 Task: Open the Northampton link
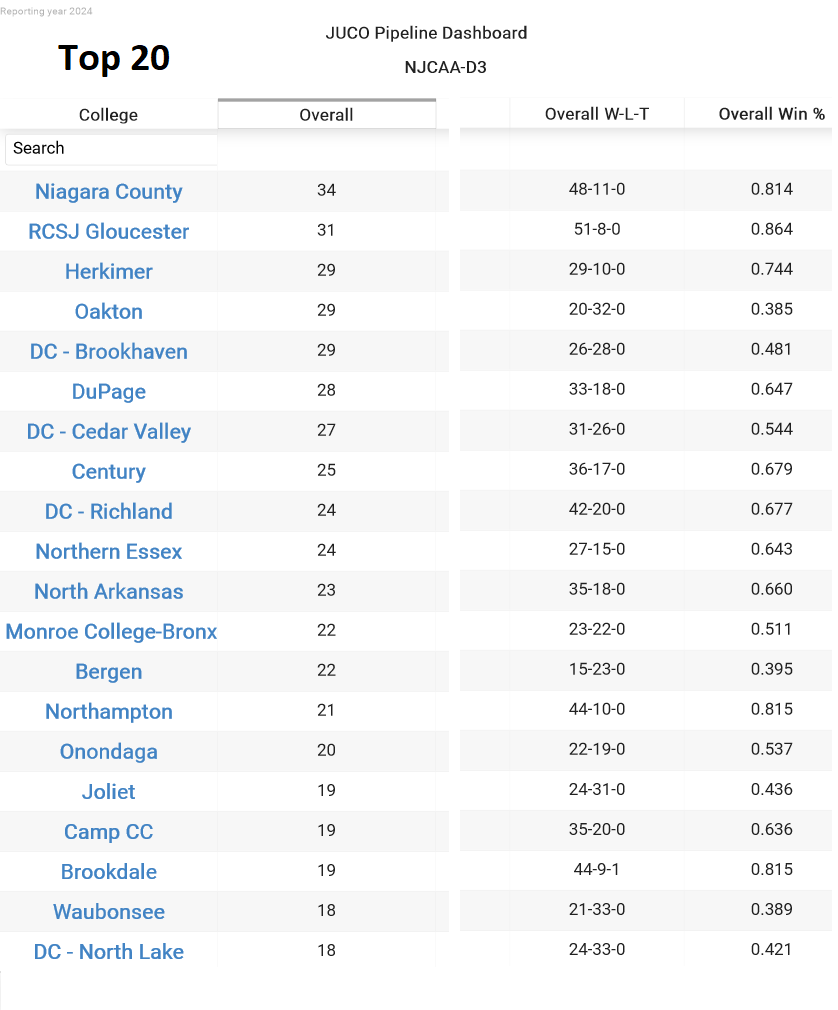click(108, 711)
